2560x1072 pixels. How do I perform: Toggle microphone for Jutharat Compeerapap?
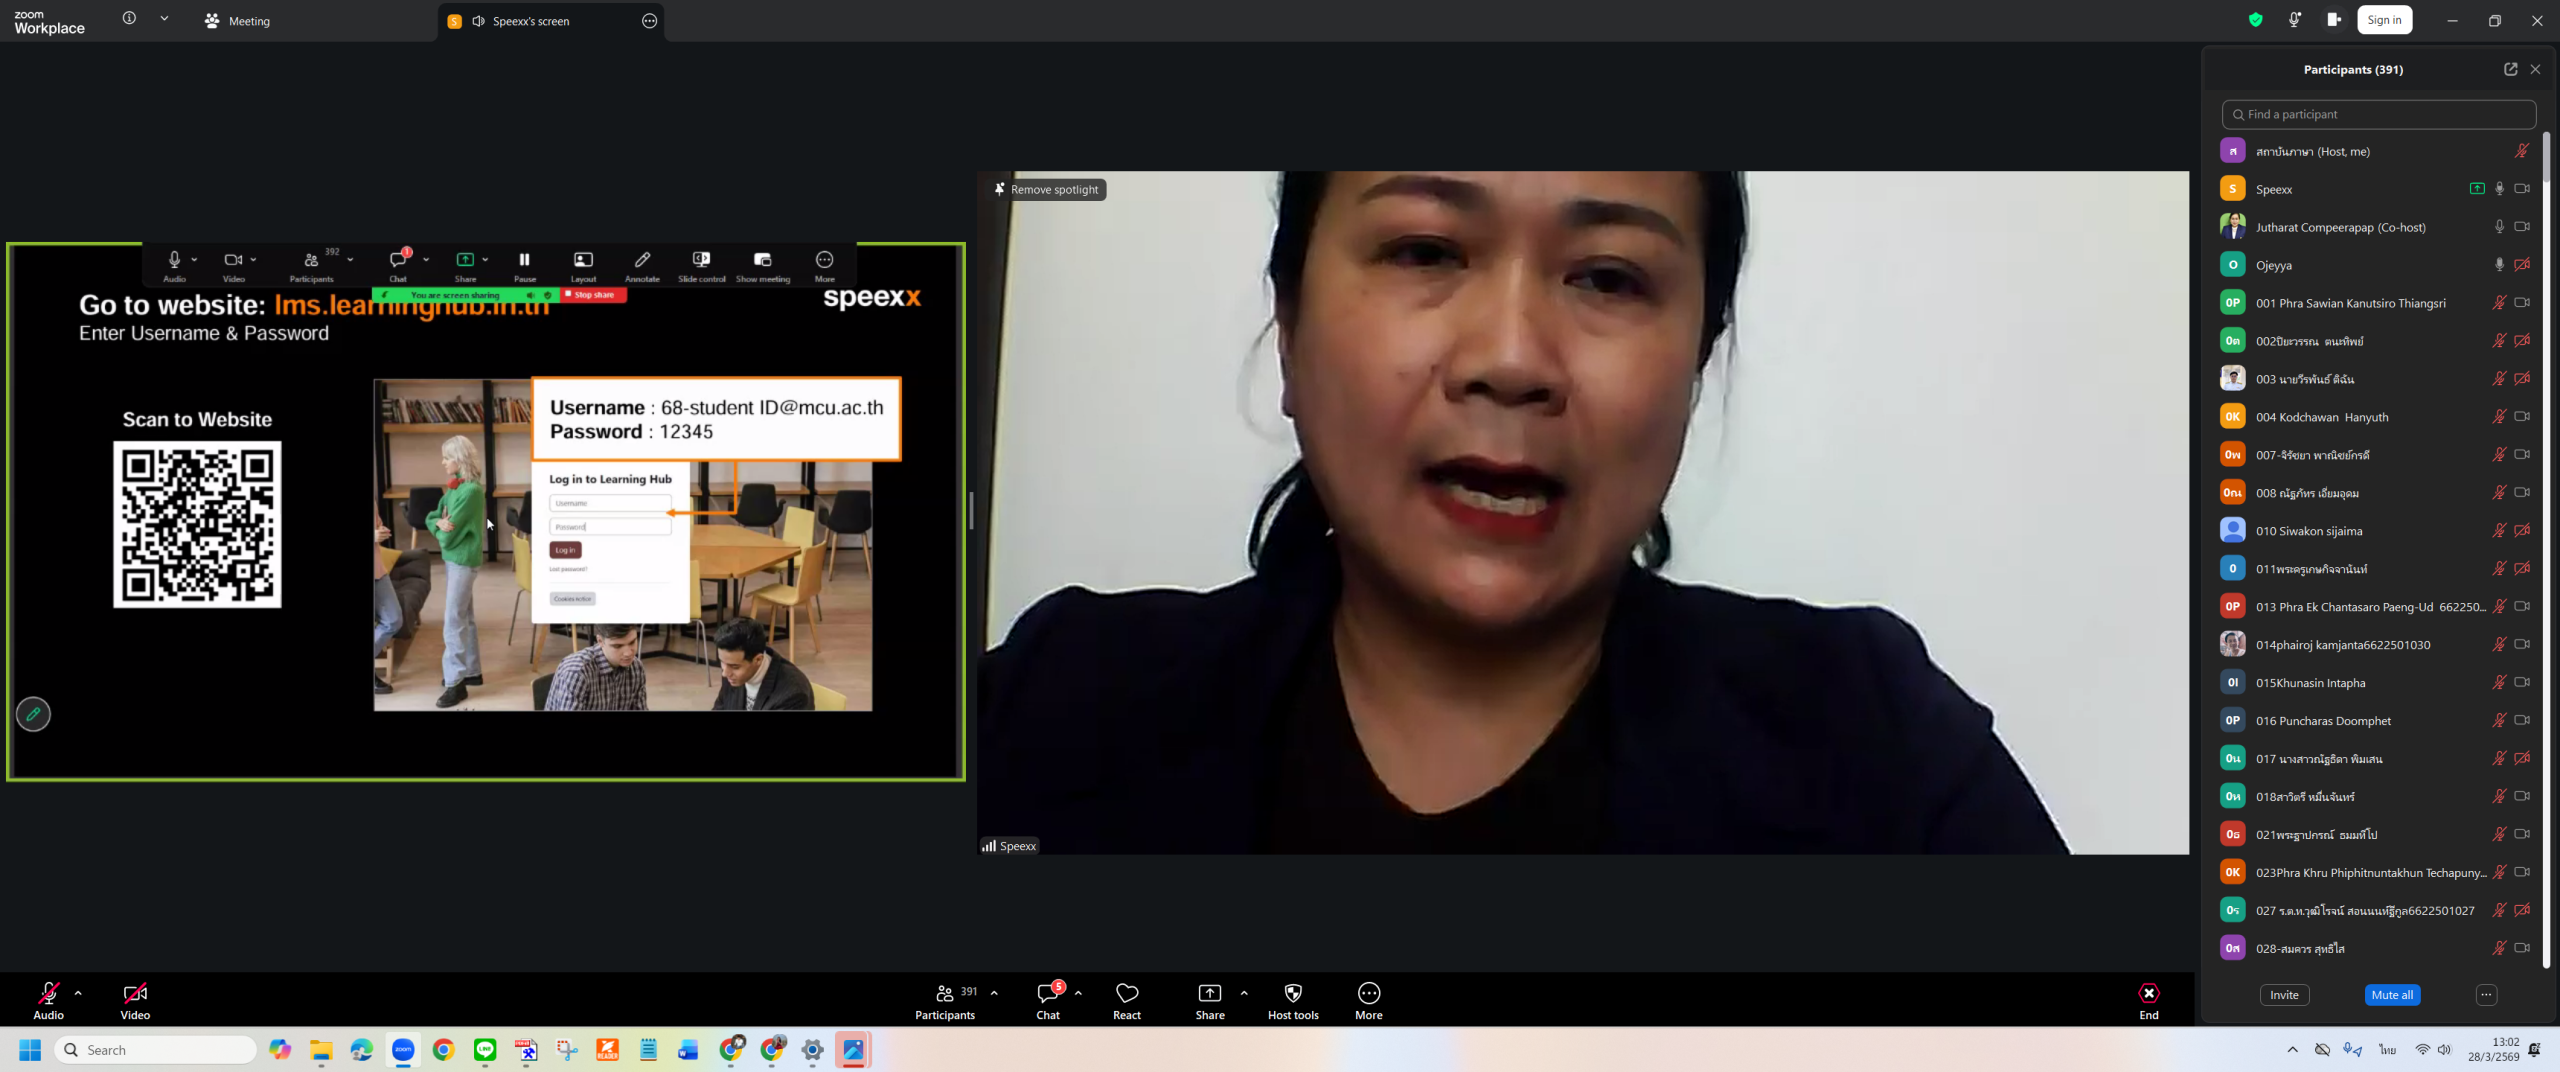pyautogui.click(x=2498, y=227)
